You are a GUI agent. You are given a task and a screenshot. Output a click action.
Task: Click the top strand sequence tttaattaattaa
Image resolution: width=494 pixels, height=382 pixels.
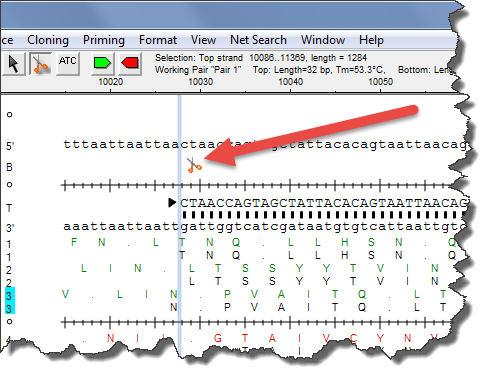(122, 145)
